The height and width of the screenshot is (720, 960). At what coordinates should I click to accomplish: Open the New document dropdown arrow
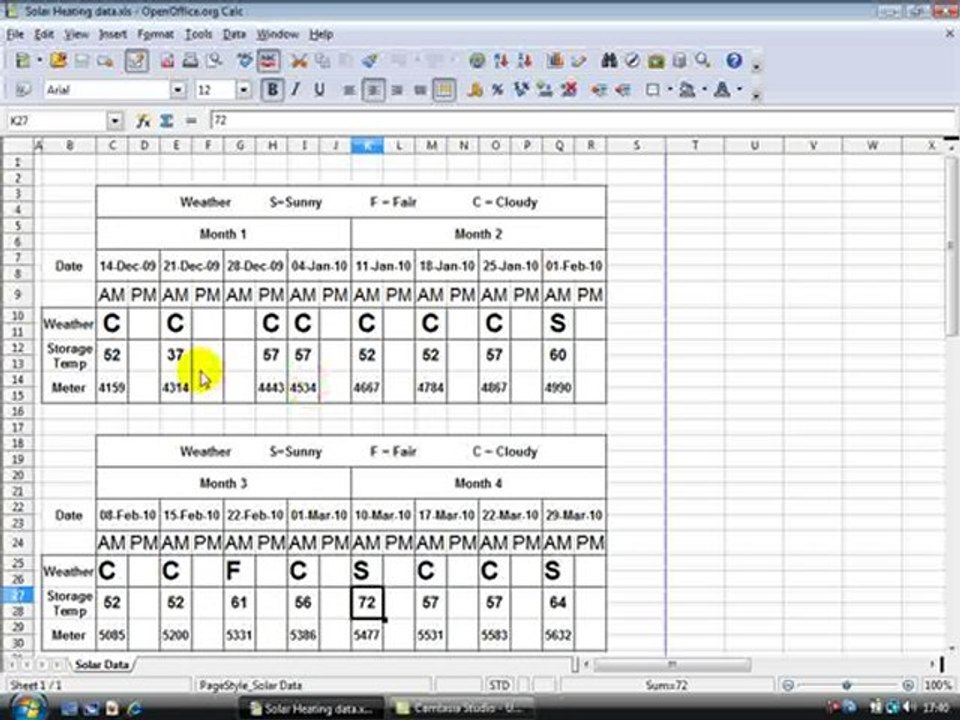tap(39, 60)
